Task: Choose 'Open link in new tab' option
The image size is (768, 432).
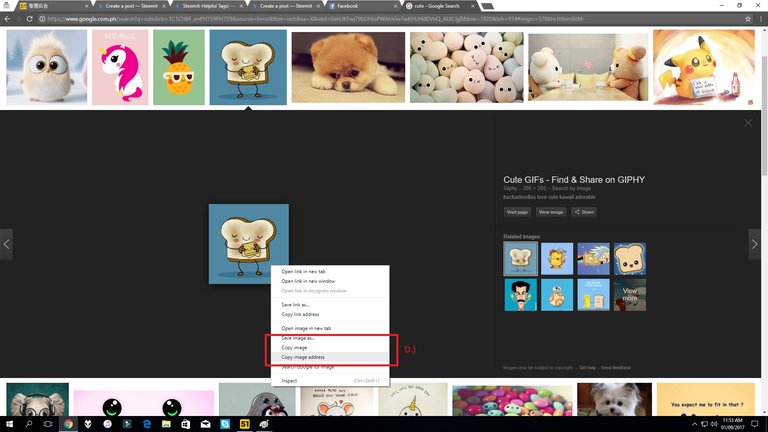Action: (303, 271)
